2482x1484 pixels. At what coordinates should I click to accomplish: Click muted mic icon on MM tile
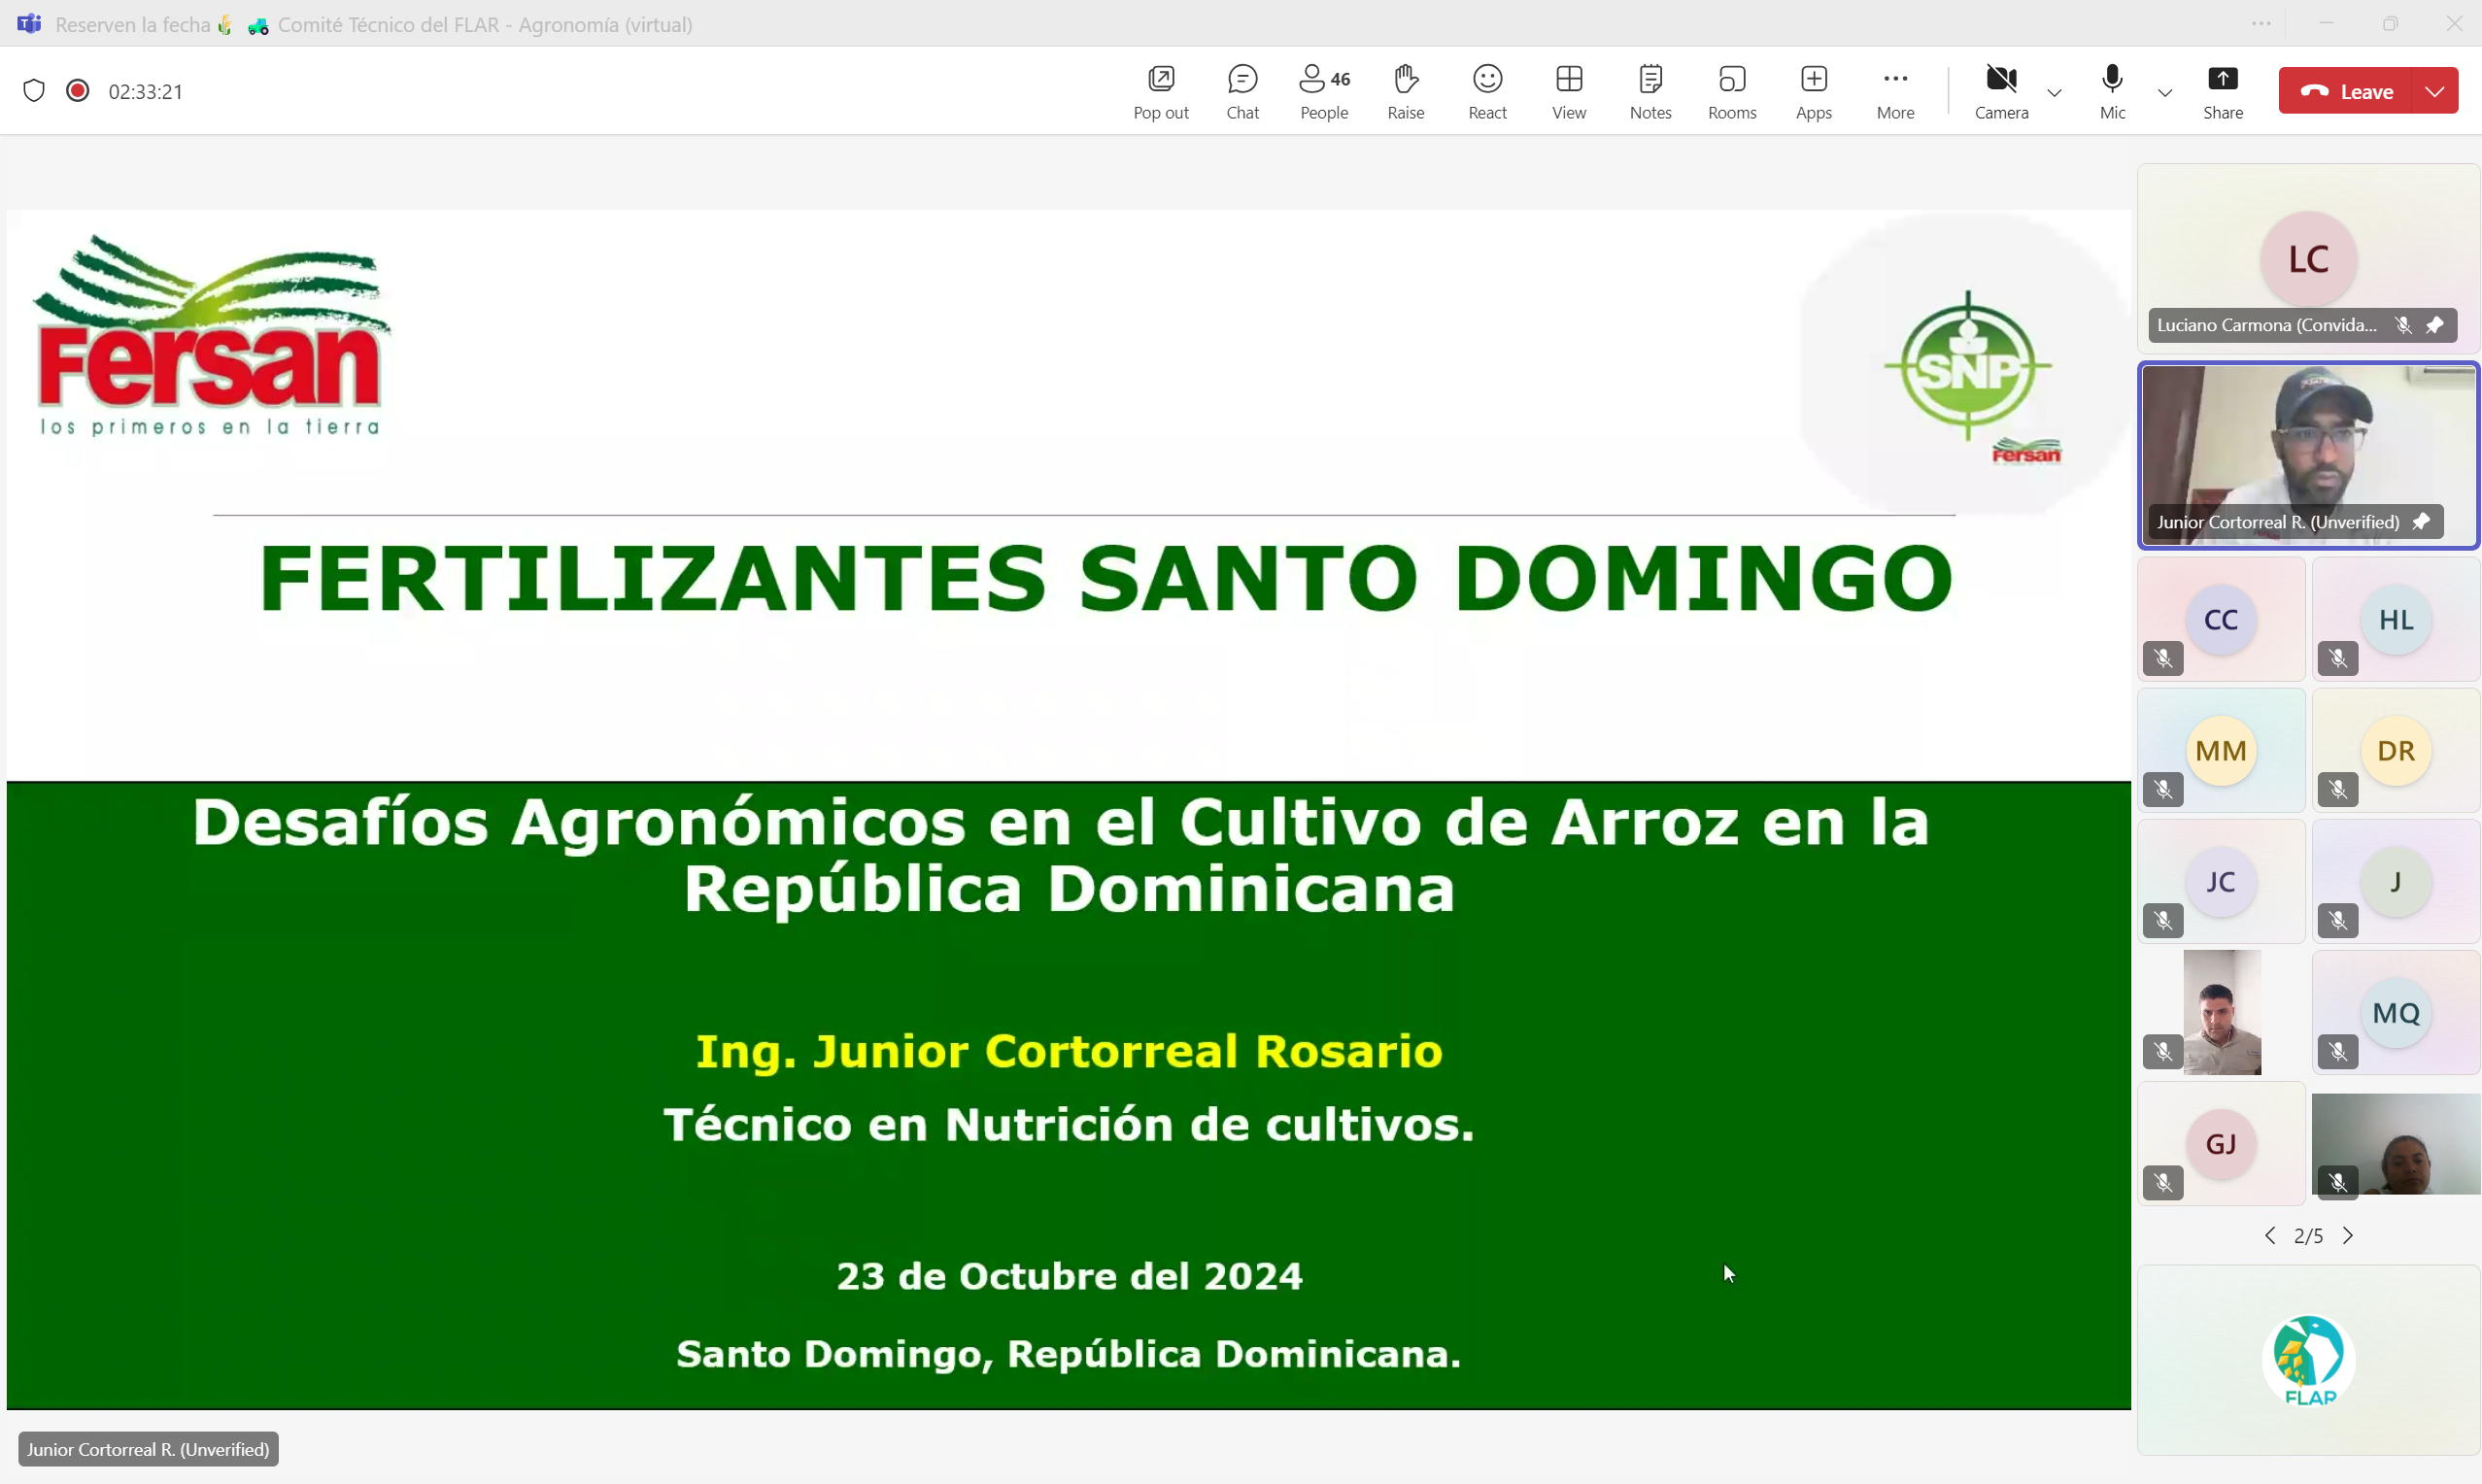[x=2163, y=790]
